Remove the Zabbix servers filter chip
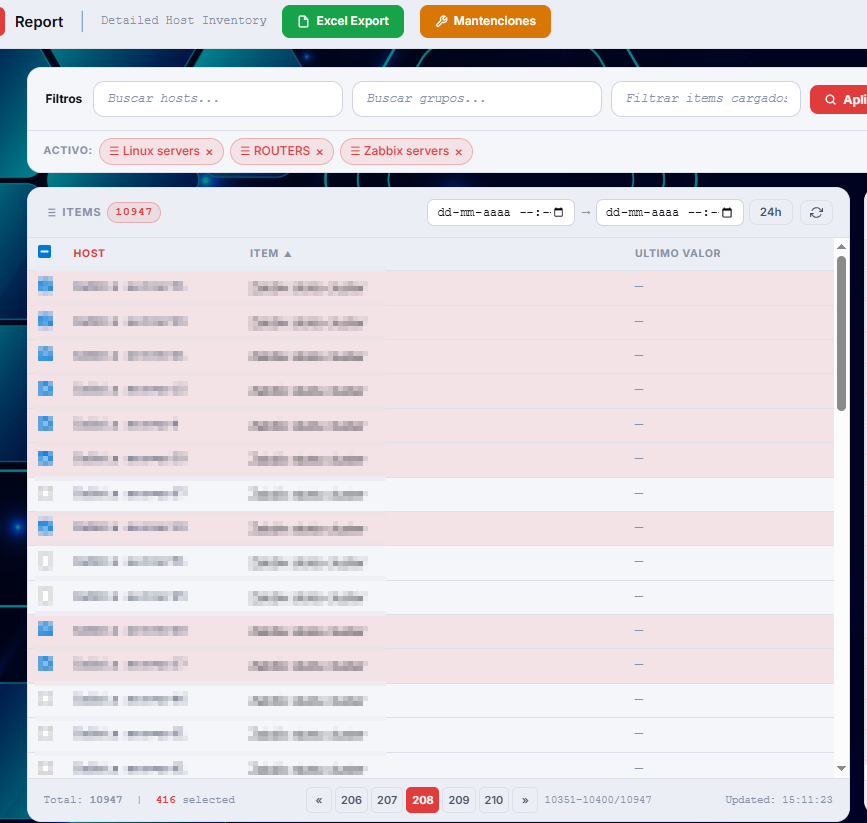The width and height of the screenshot is (867, 823). point(458,152)
